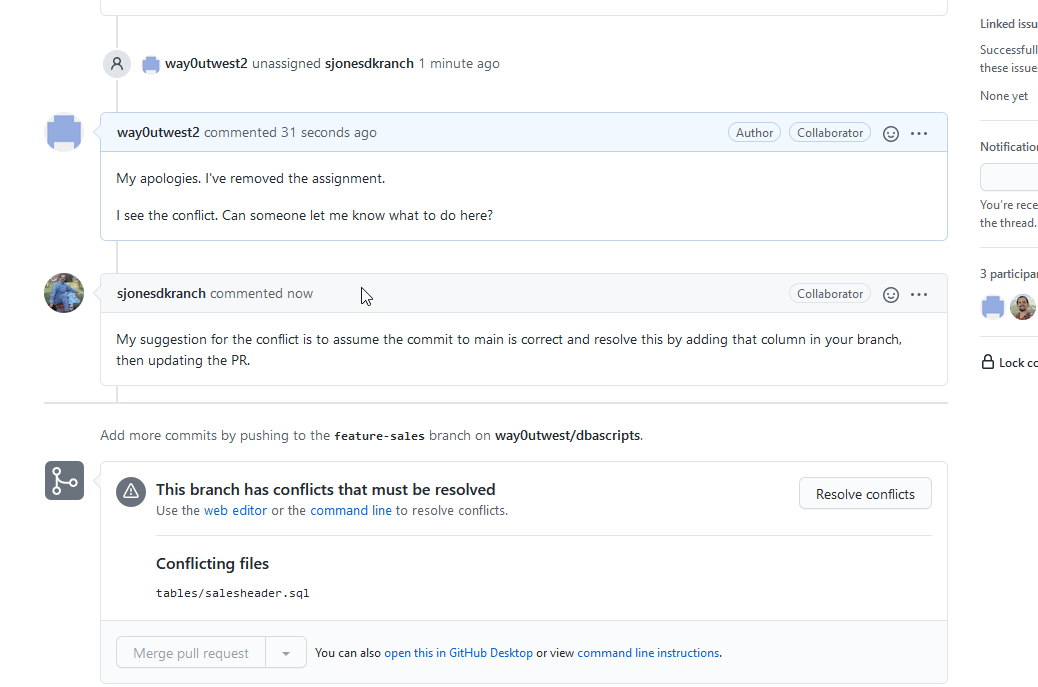
Task: Add emoji reaction to sjonesdkranch's comment
Action: [x=891, y=294]
